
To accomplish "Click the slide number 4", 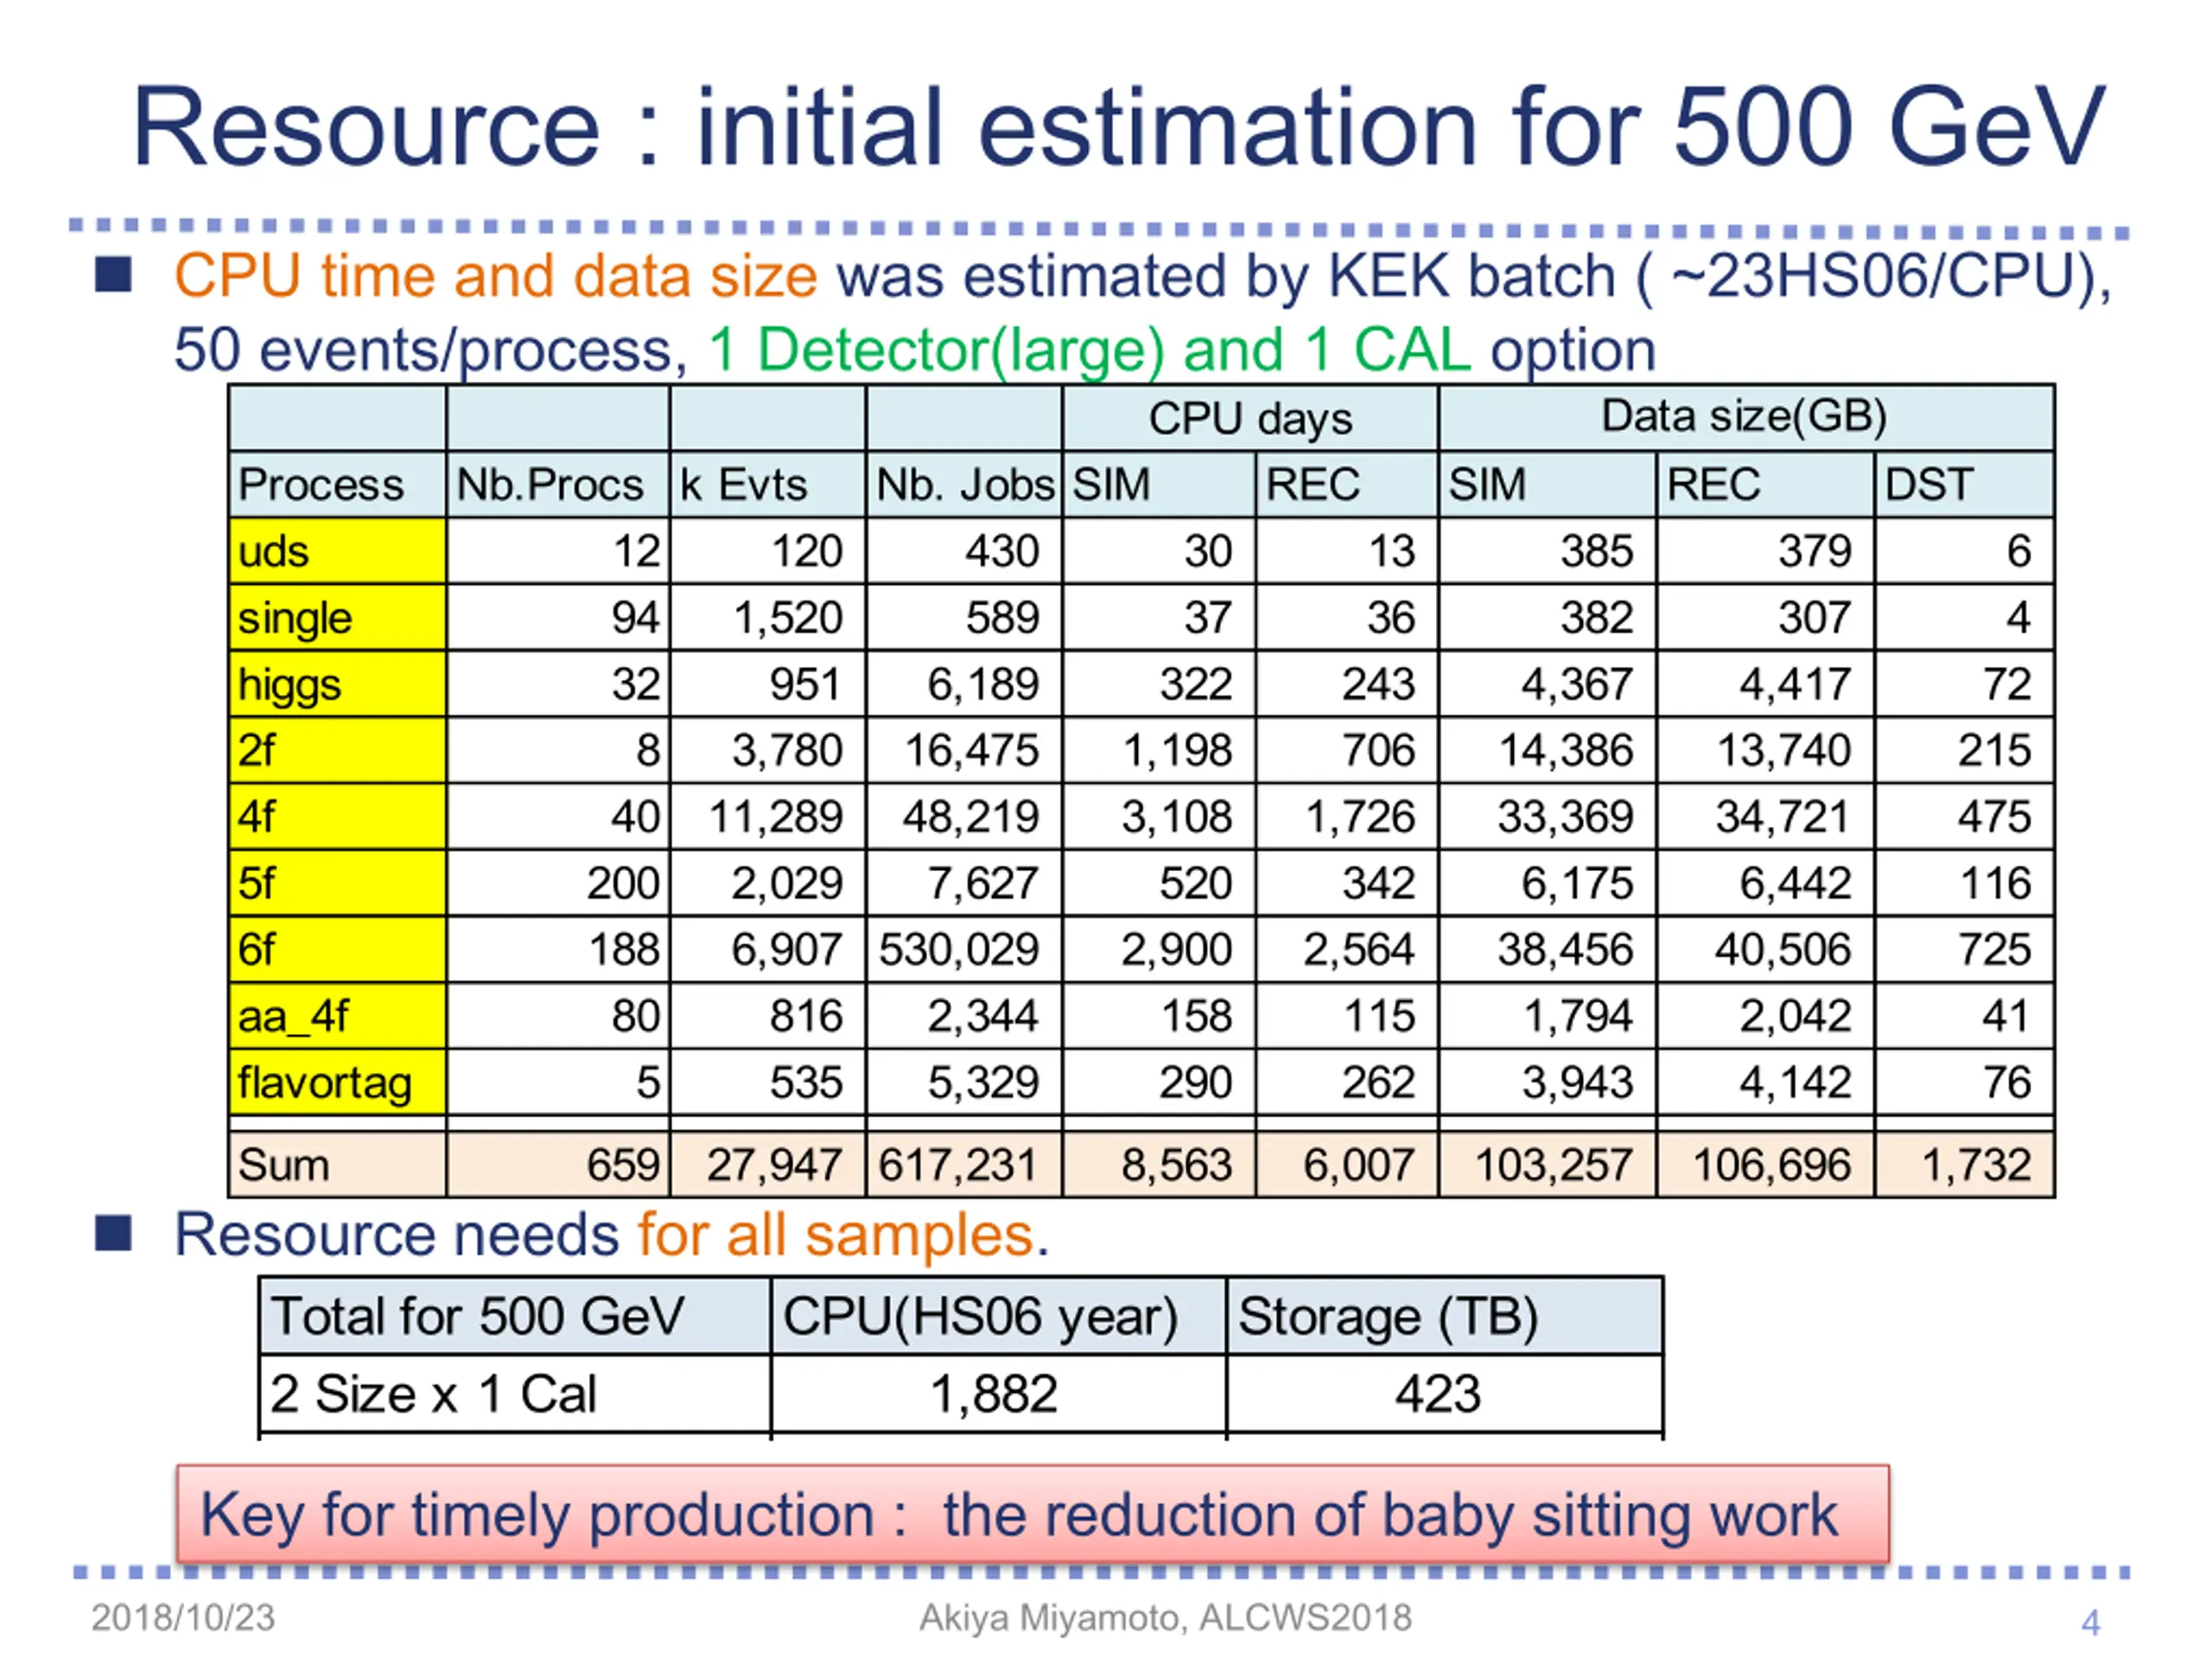I will [x=2090, y=1622].
